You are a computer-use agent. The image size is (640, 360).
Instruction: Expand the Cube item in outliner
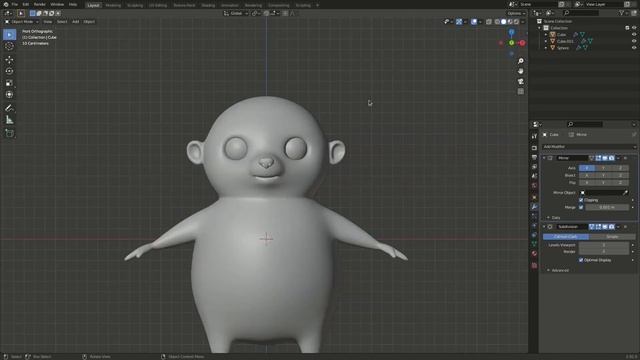(x=546, y=35)
